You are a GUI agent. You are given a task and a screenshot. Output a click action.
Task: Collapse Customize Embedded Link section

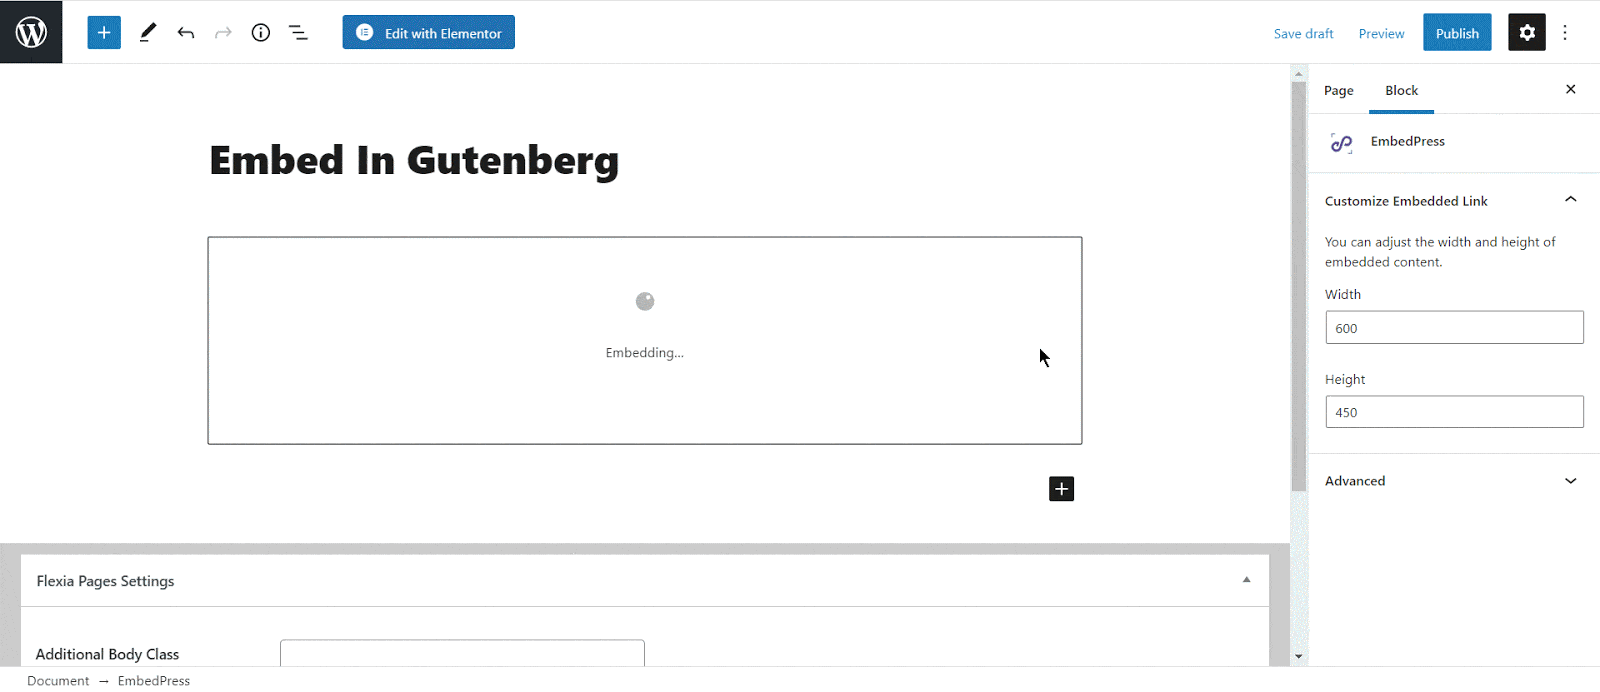[1570, 200]
